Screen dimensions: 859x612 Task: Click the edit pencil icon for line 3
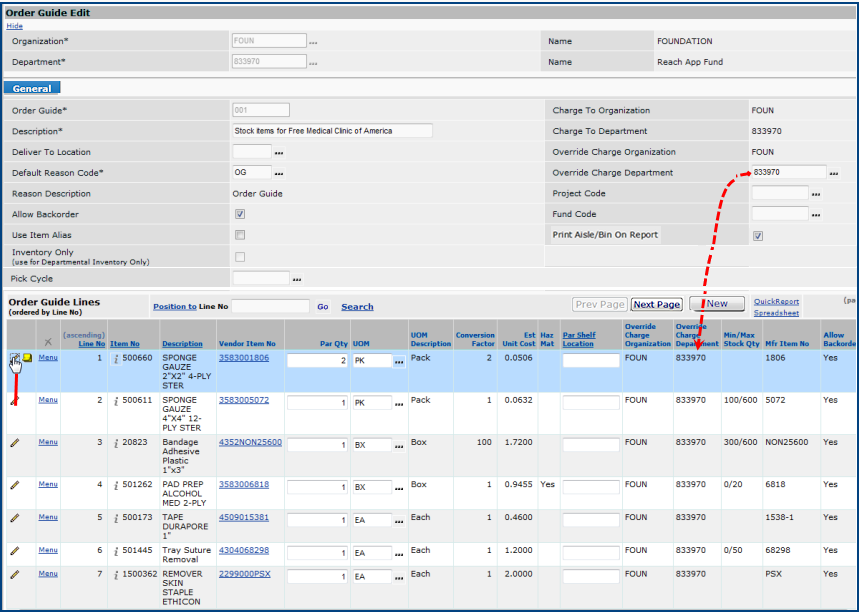pos(14,442)
